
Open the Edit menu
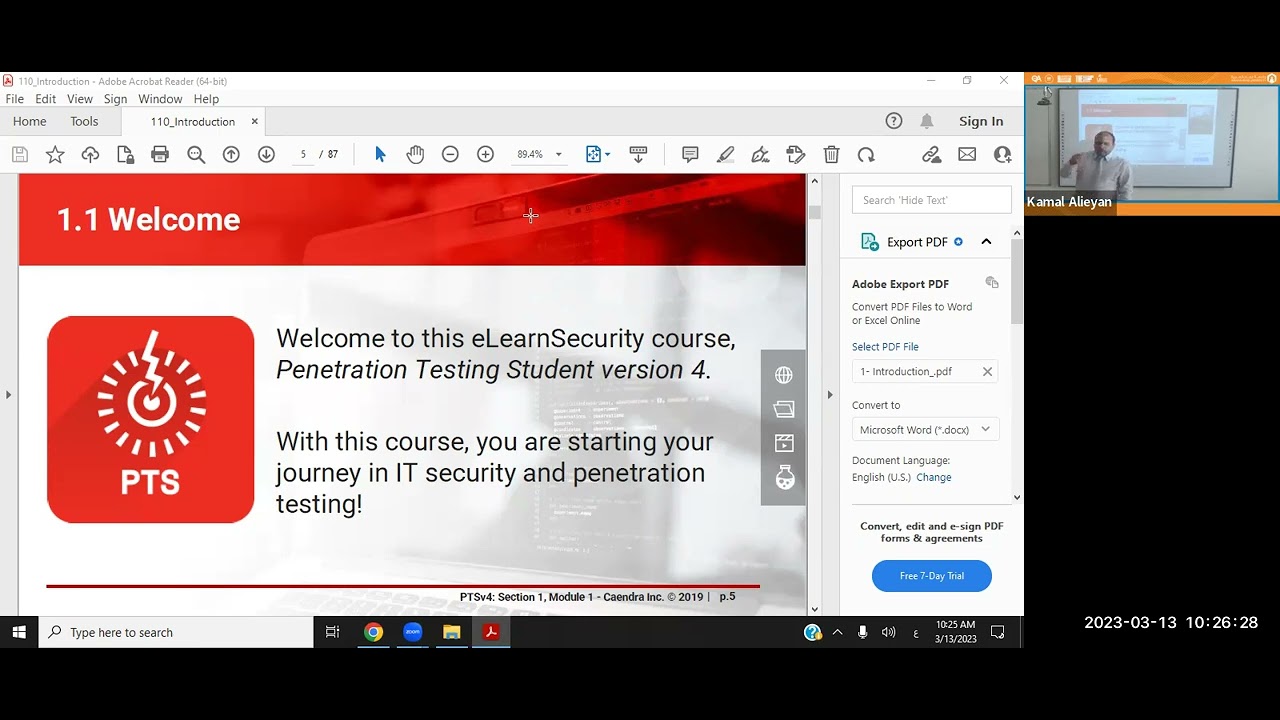click(46, 99)
